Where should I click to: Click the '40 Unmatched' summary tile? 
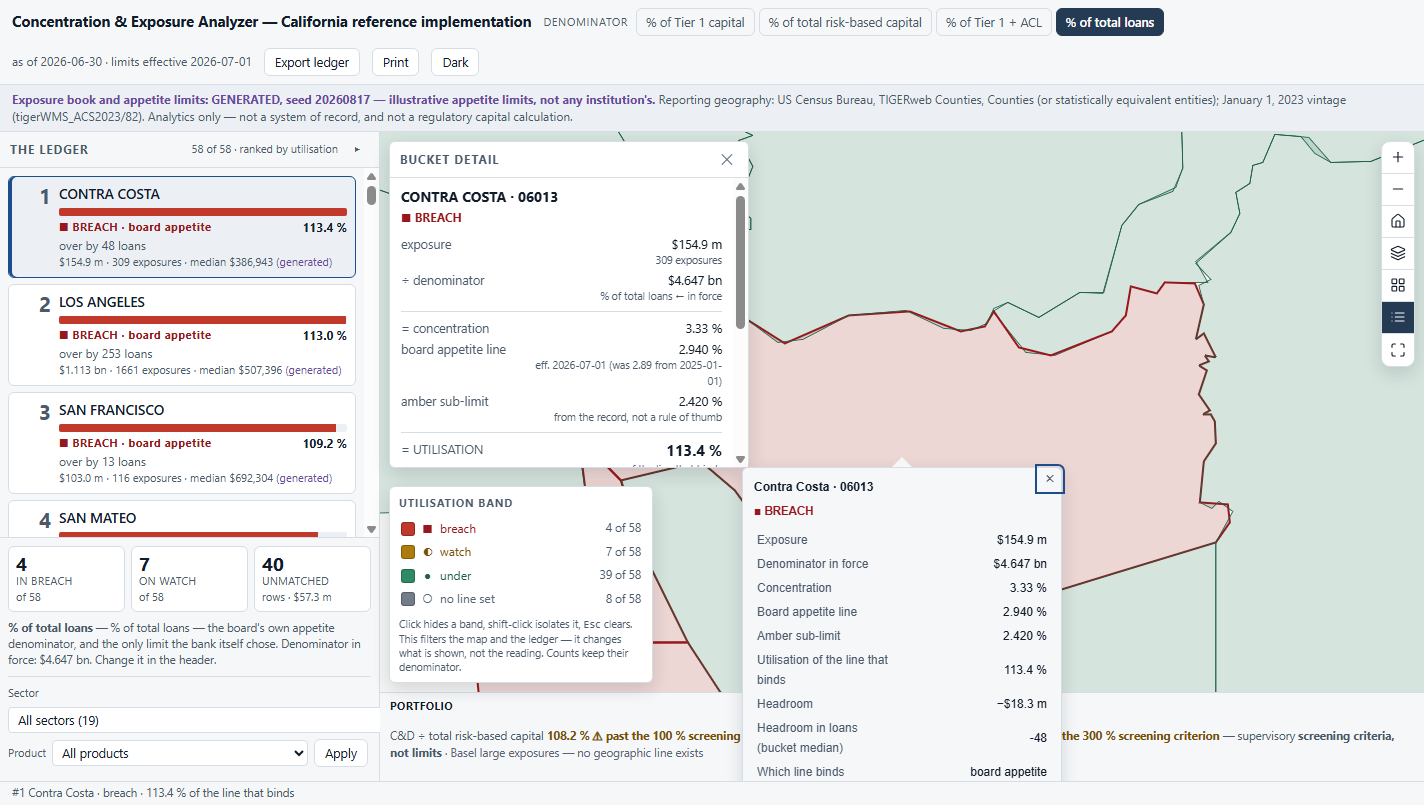click(312, 579)
